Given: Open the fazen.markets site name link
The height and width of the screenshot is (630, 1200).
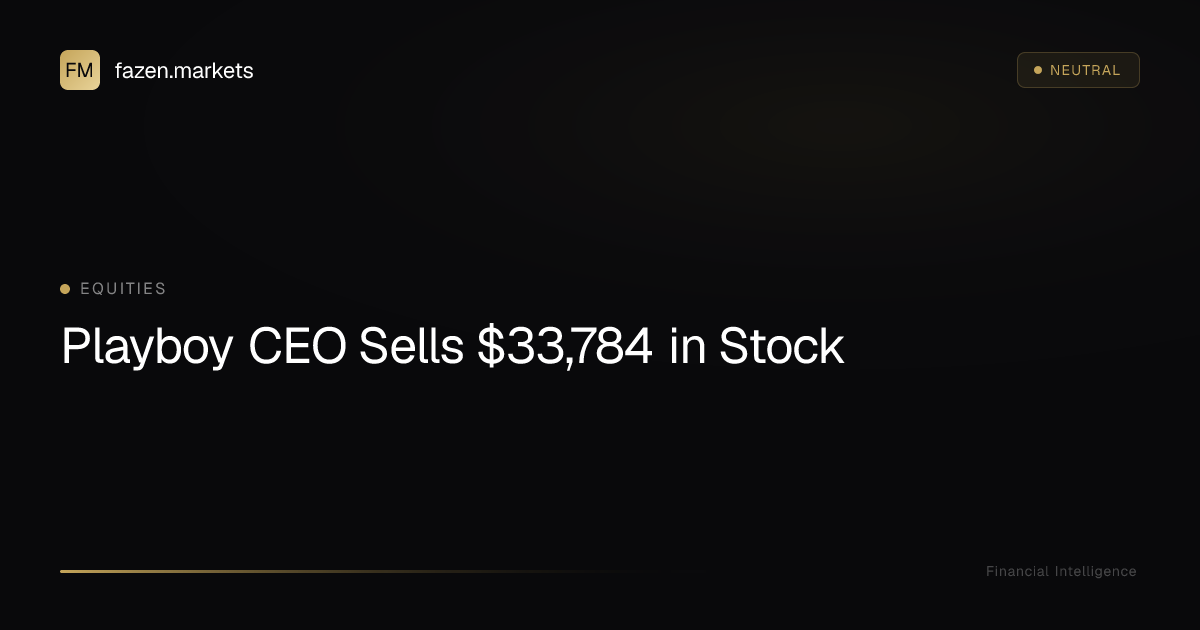Looking at the screenshot, I should click(184, 70).
